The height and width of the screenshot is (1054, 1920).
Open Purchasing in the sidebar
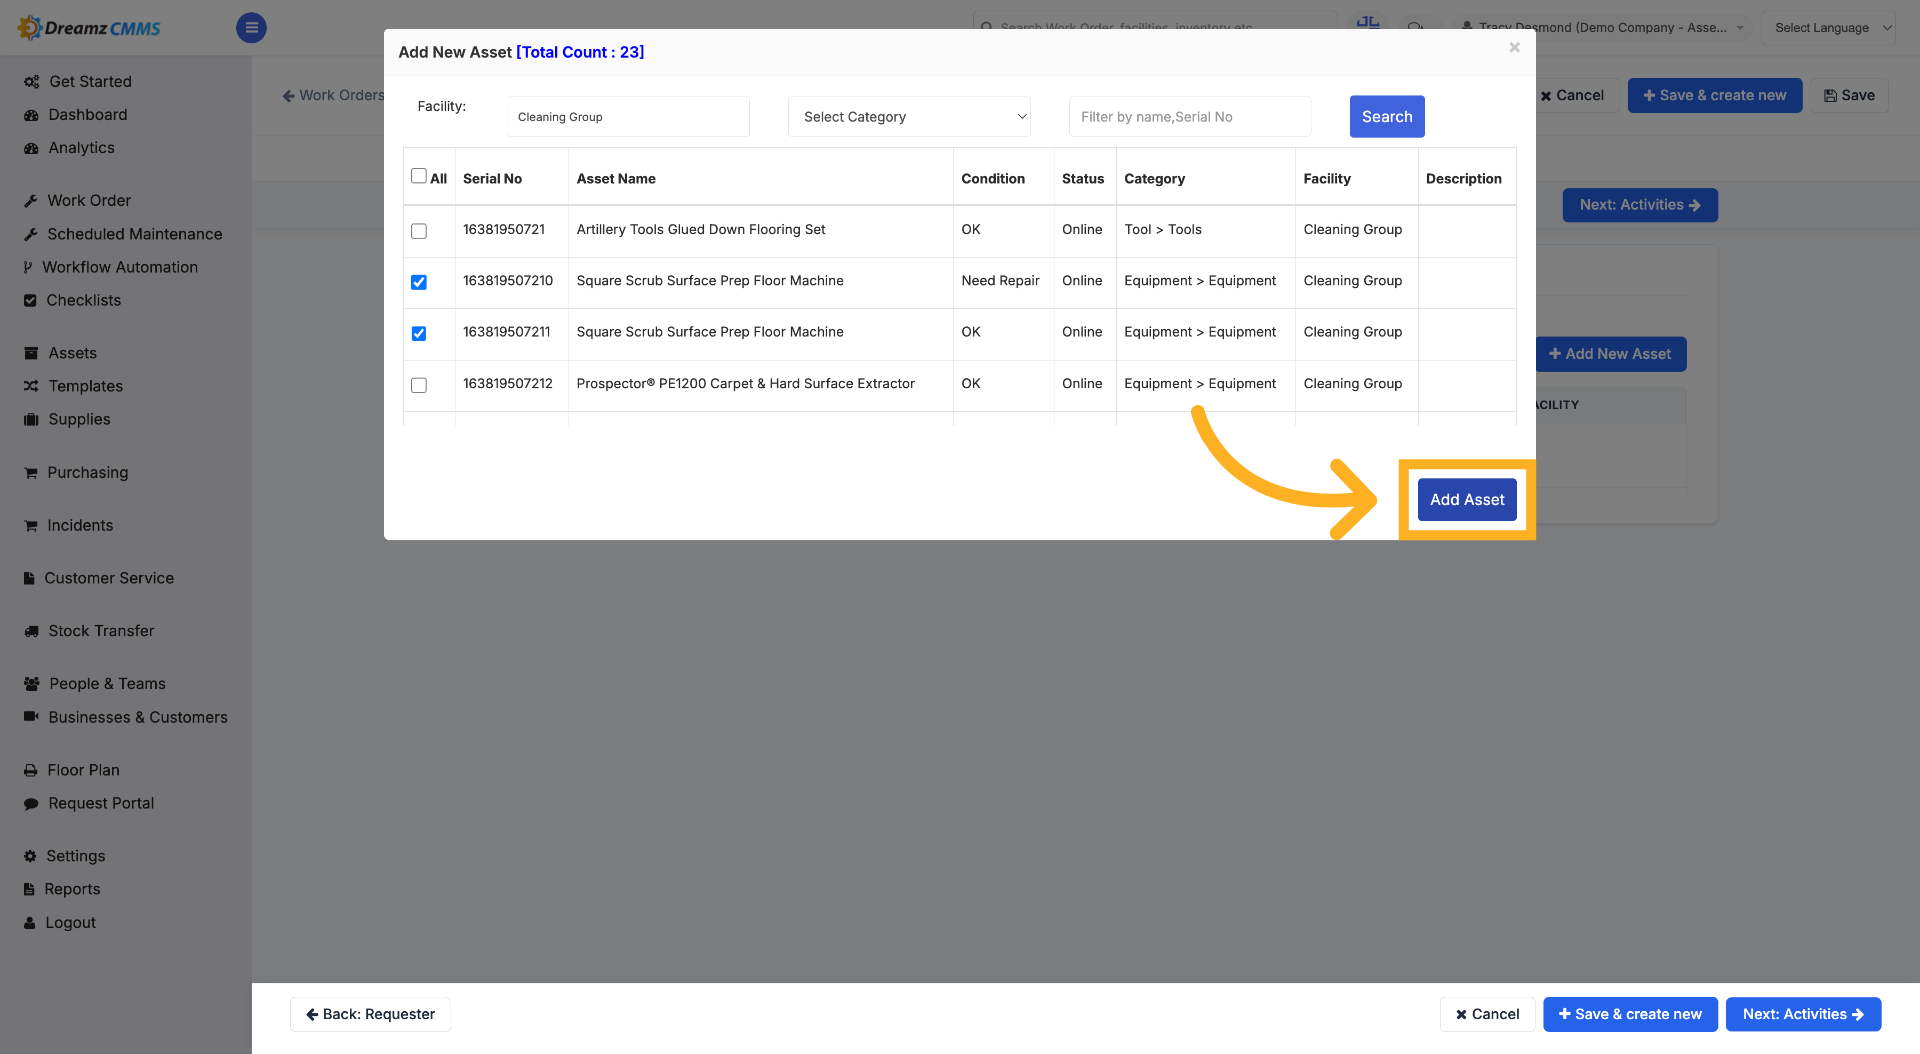click(x=88, y=472)
